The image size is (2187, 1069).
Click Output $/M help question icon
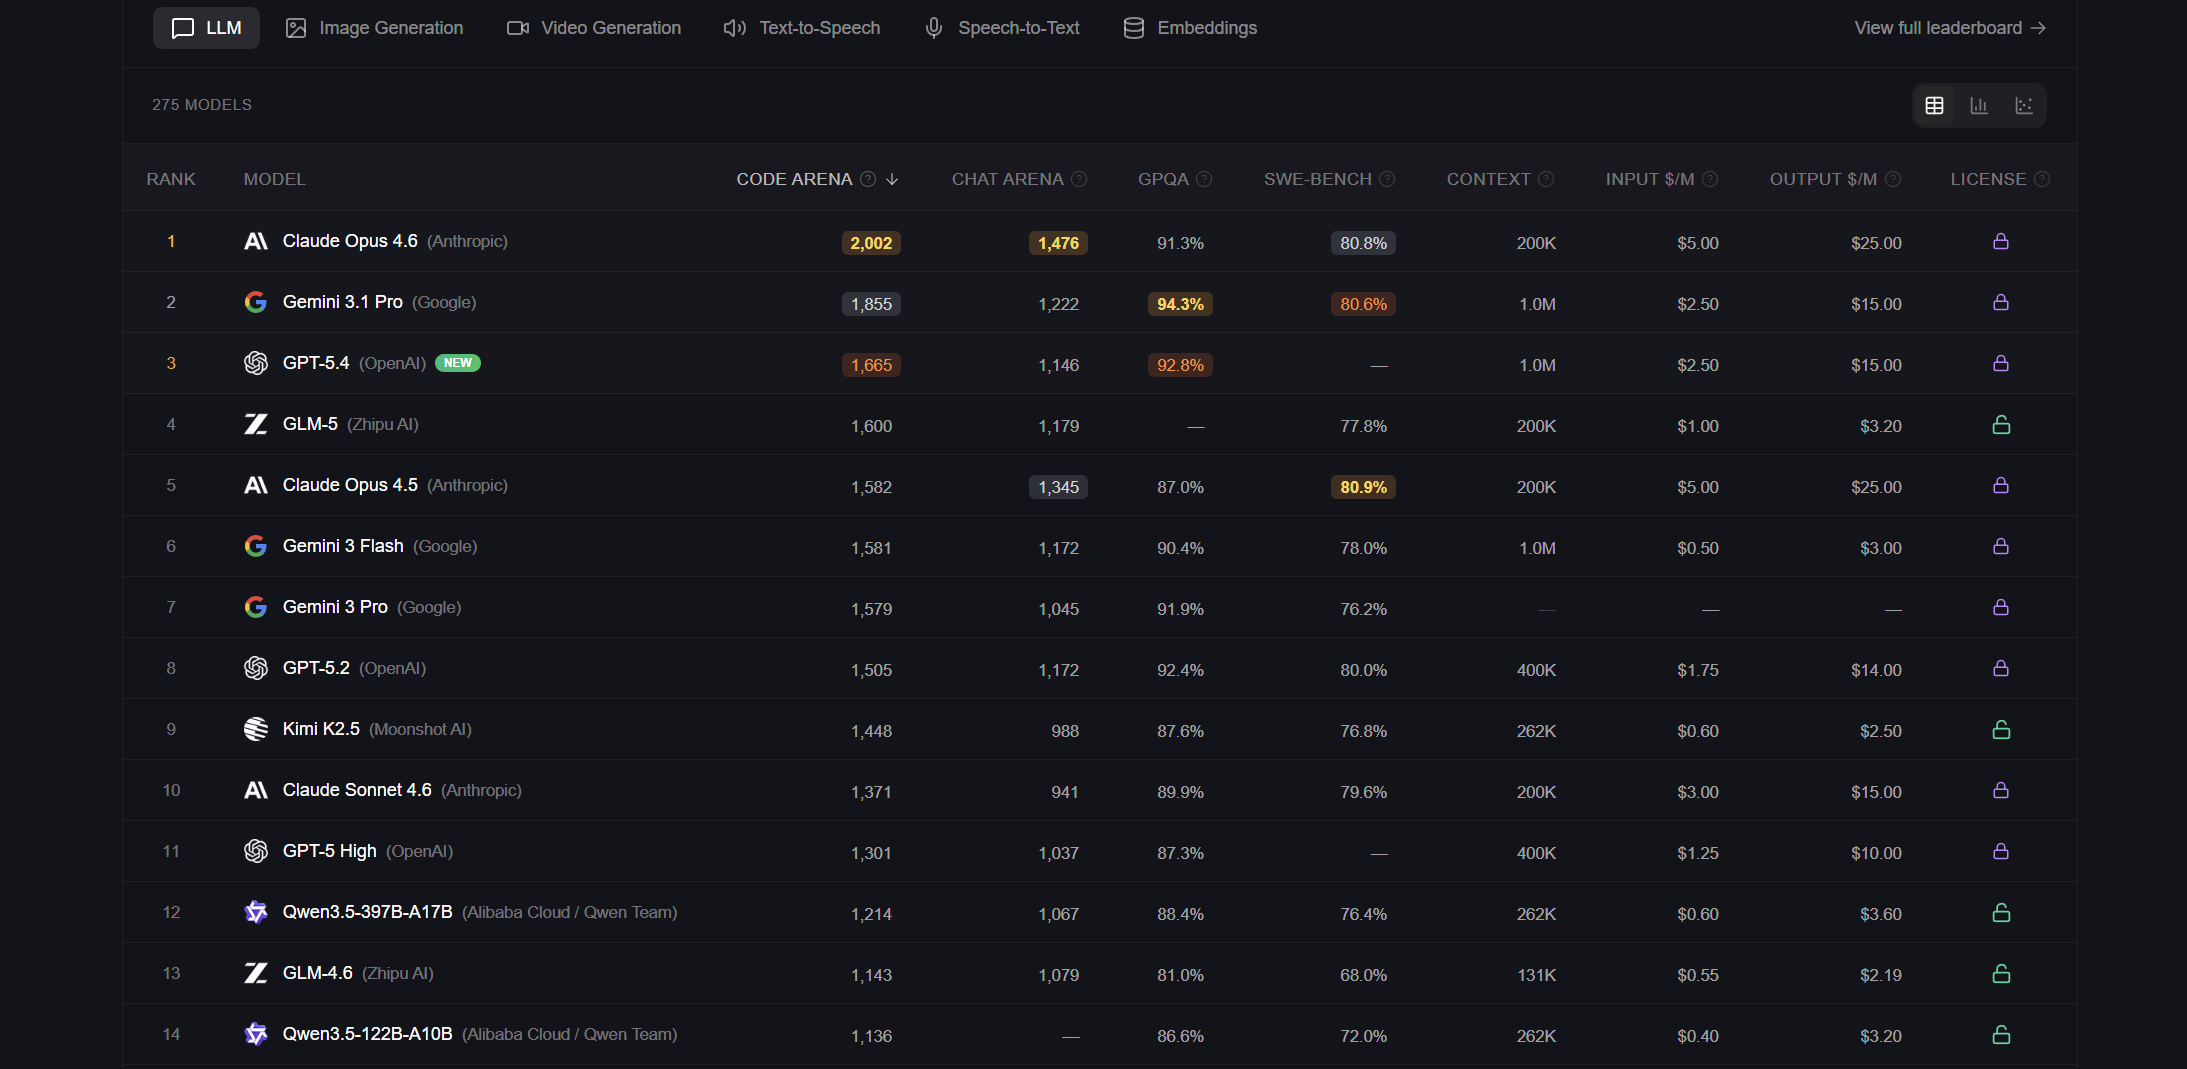[x=1893, y=179]
